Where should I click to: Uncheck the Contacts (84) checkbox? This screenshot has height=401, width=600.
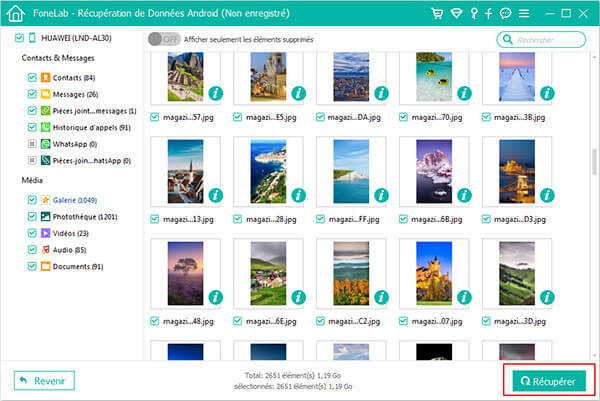coord(32,78)
